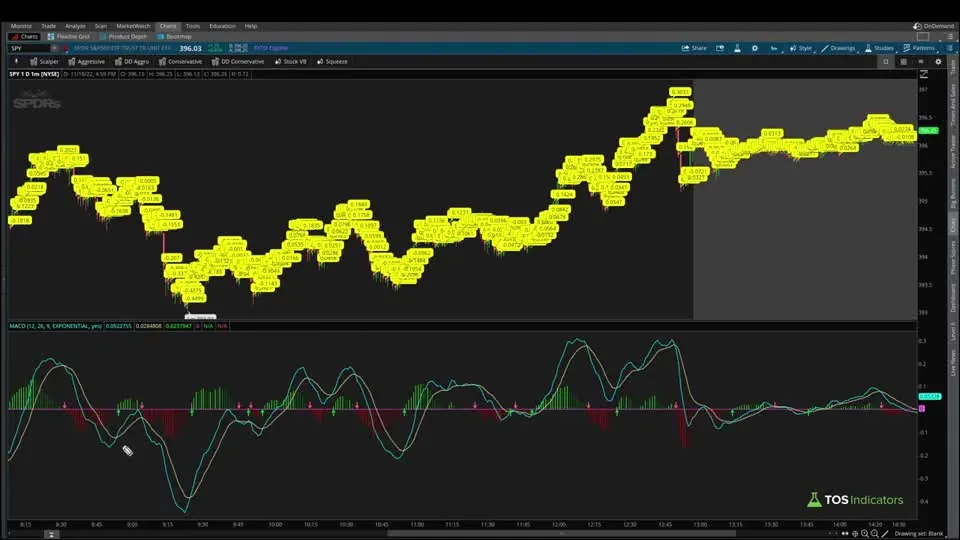Click the expand button at bottom left
Screen dimensions: 960x540
click(x=51, y=534)
